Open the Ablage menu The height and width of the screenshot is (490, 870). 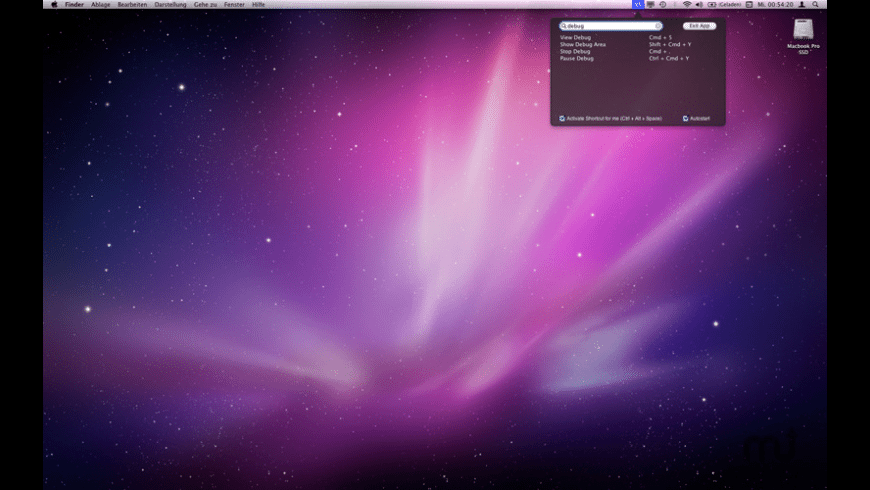[x=101, y=4]
